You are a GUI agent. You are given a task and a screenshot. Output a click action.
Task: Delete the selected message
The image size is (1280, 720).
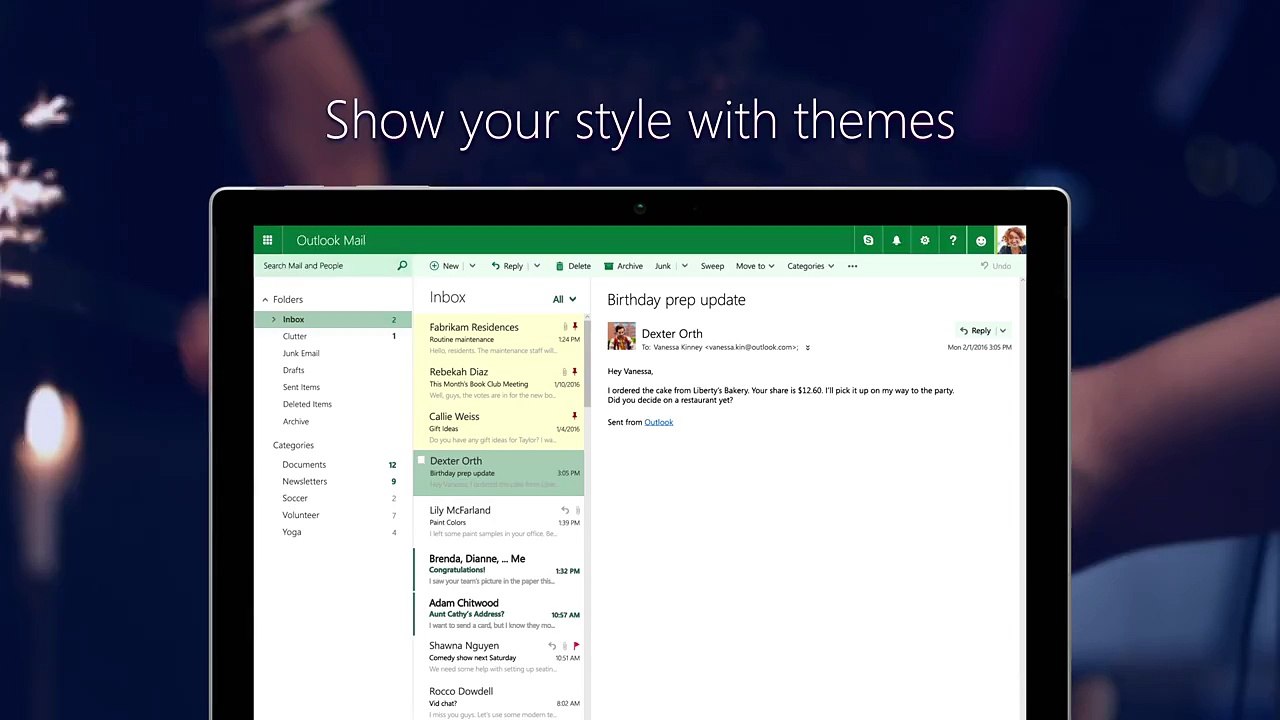(573, 266)
